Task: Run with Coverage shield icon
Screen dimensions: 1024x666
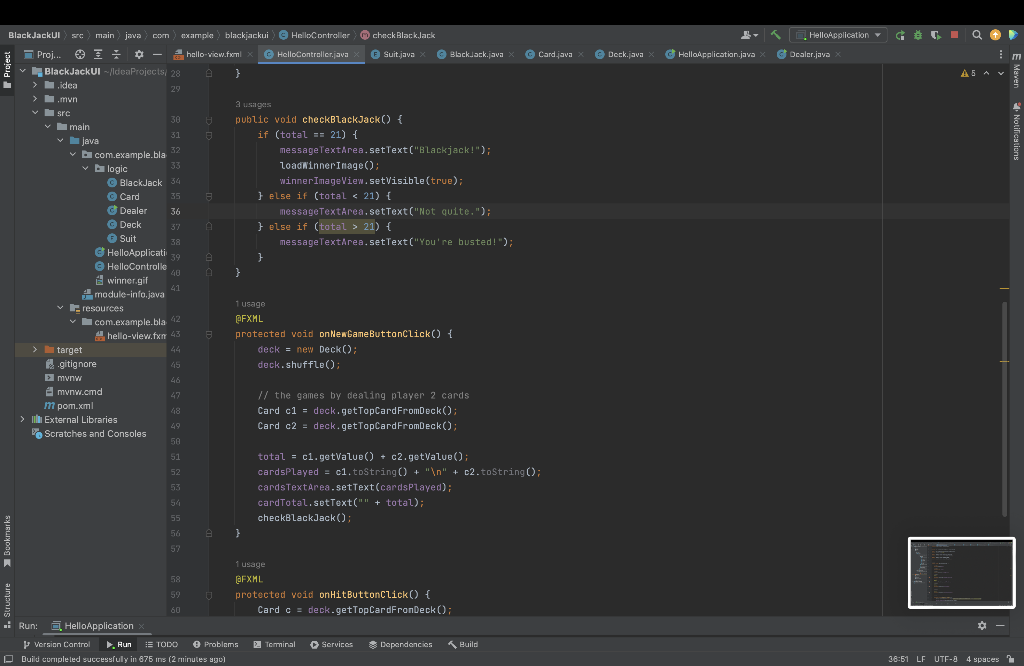Action: click(x=936, y=35)
